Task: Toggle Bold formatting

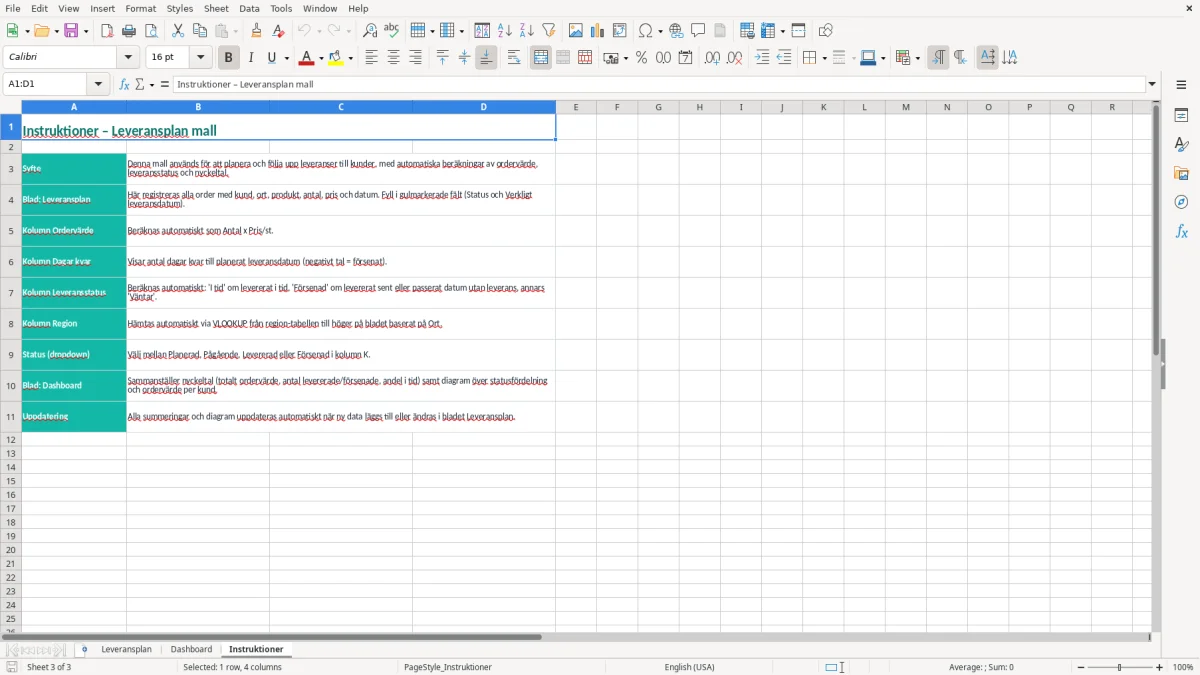Action: [228, 58]
